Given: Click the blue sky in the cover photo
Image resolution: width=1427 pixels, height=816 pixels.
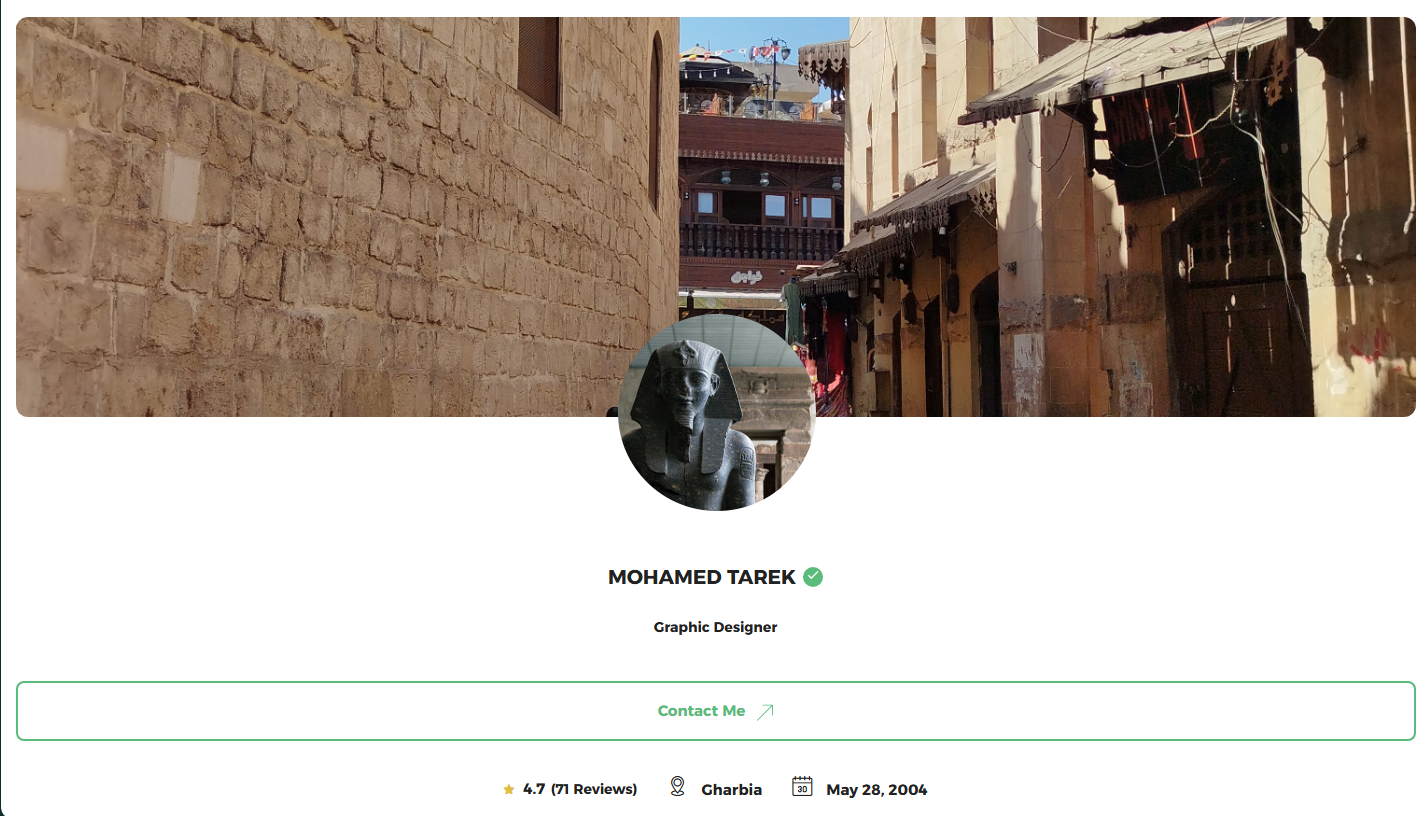Looking at the screenshot, I should click(x=760, y=34).
